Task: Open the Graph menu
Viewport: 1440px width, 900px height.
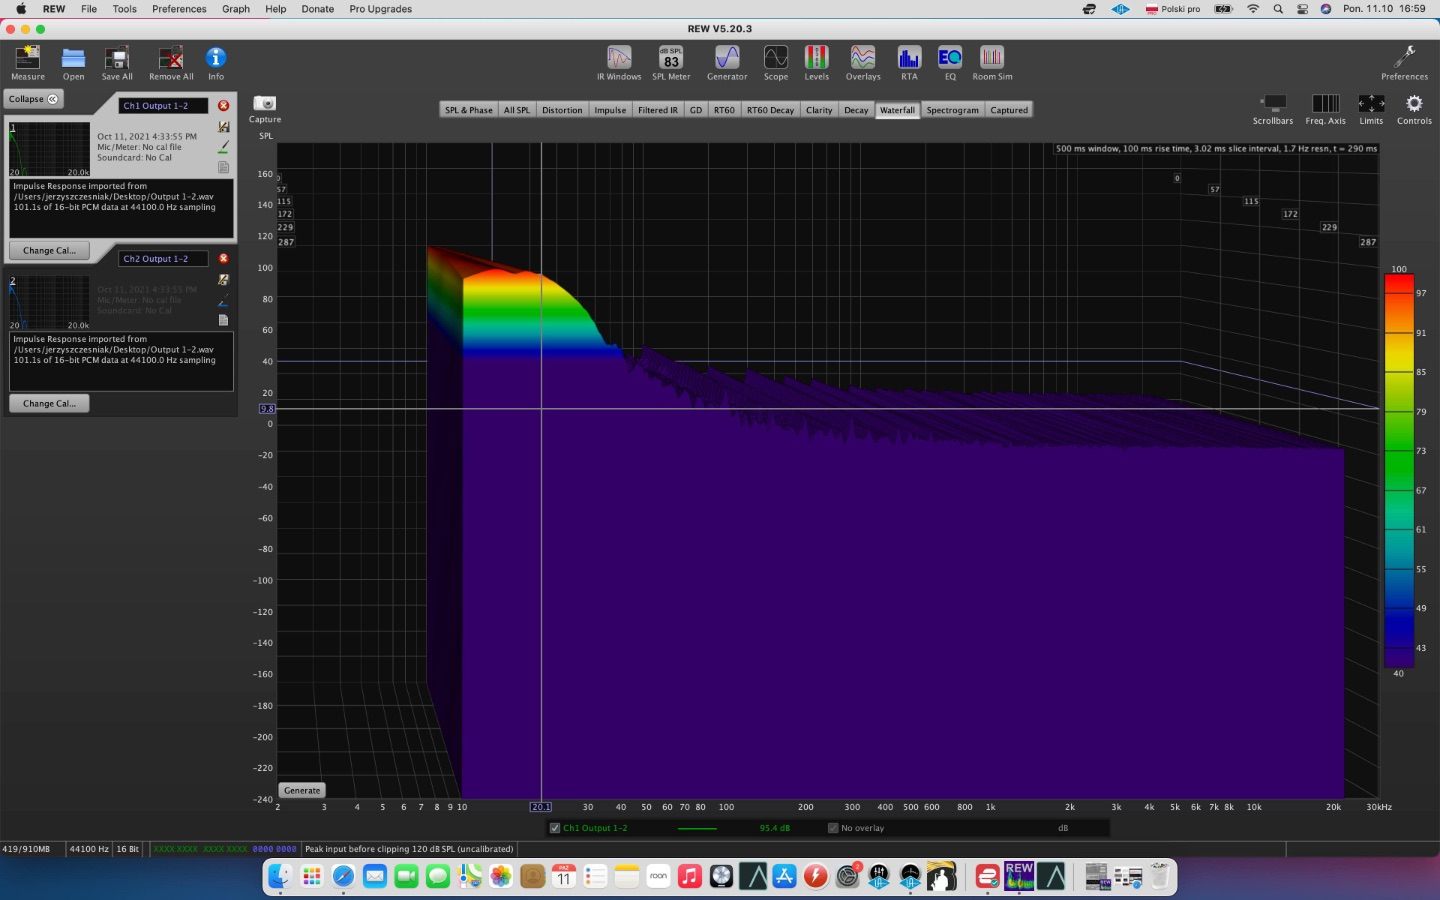Action: (236, 9)
